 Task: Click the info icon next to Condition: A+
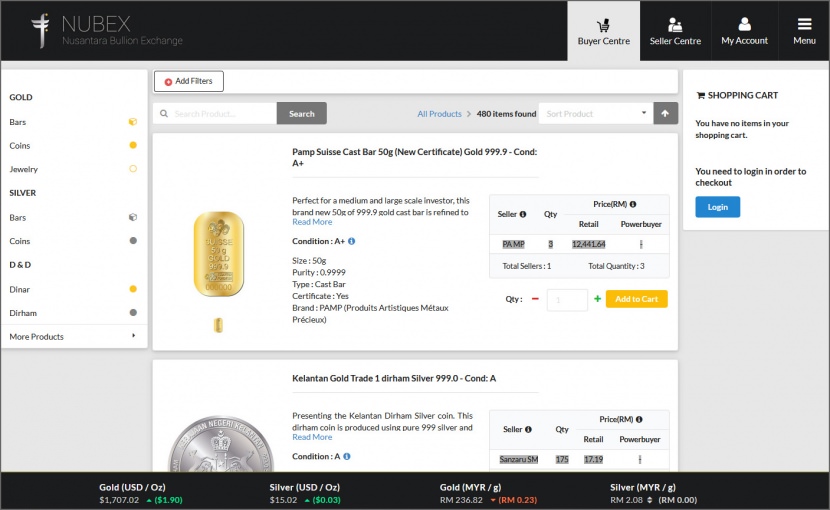click(x=351, y=241)
